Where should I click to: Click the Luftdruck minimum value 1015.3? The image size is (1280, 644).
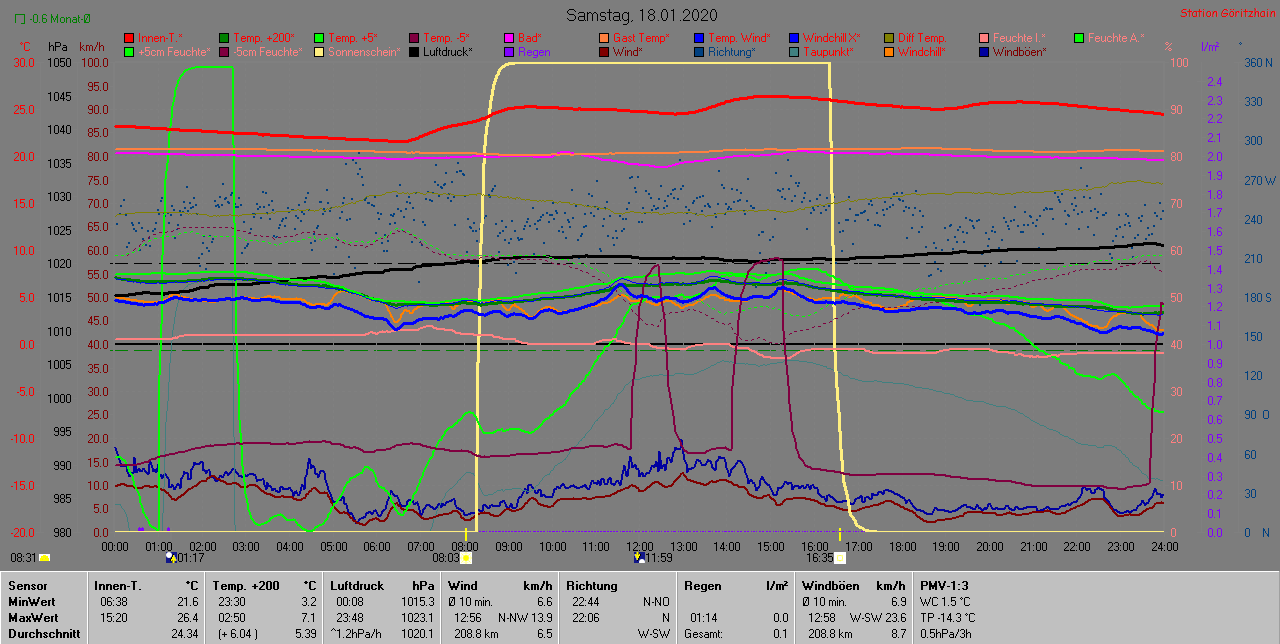417,601
